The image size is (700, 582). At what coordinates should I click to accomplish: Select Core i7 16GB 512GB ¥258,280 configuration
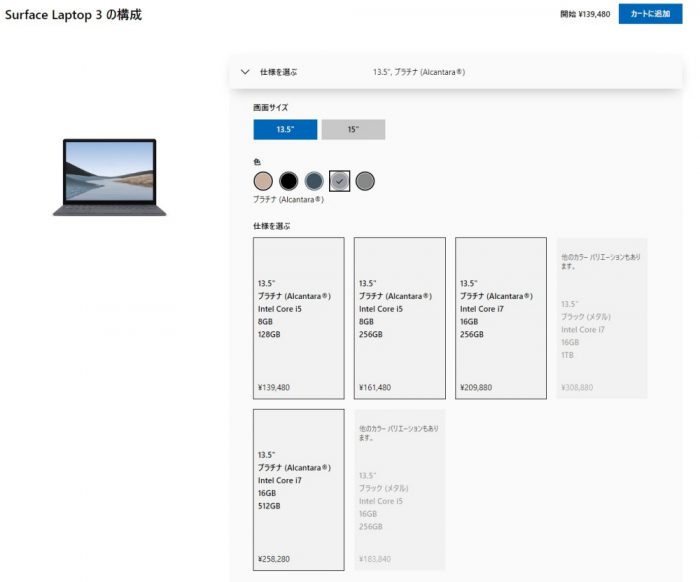click(x=299, y=490)
